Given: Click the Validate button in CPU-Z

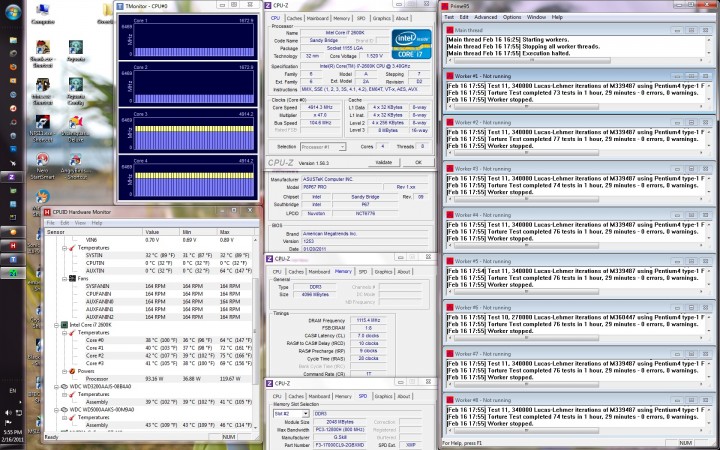Looking at the screenshot, I should click(384, 163).
